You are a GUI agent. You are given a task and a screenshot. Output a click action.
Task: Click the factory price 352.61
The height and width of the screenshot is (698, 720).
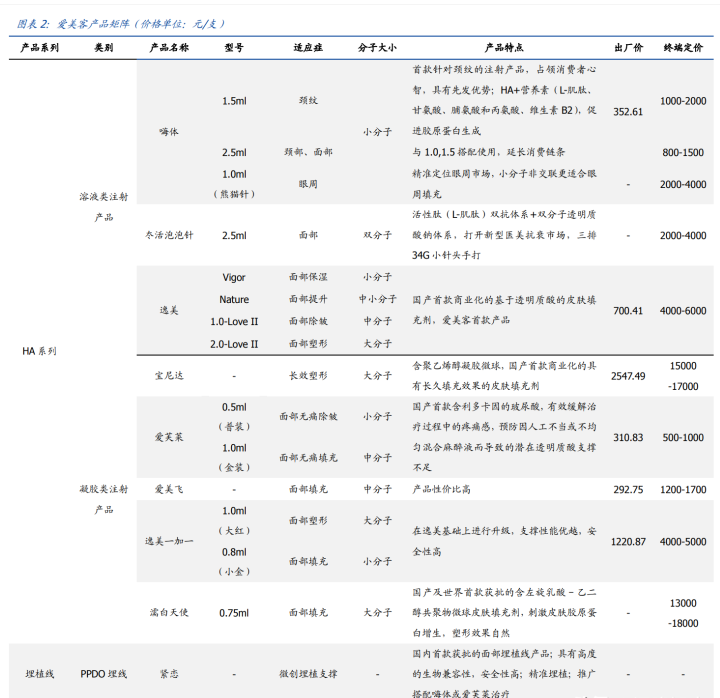pos(628,112)
